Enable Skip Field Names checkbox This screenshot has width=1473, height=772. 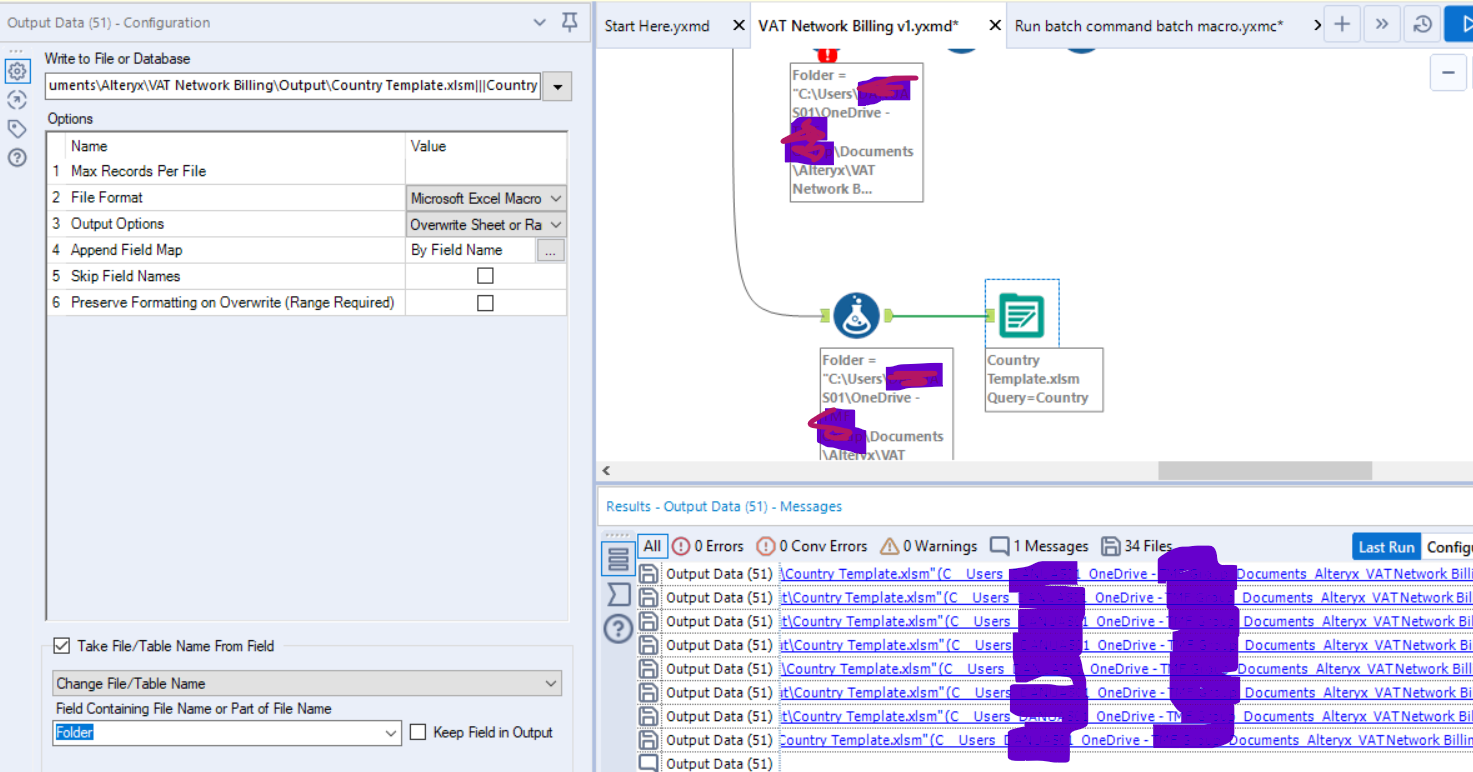tap(485, 276)
